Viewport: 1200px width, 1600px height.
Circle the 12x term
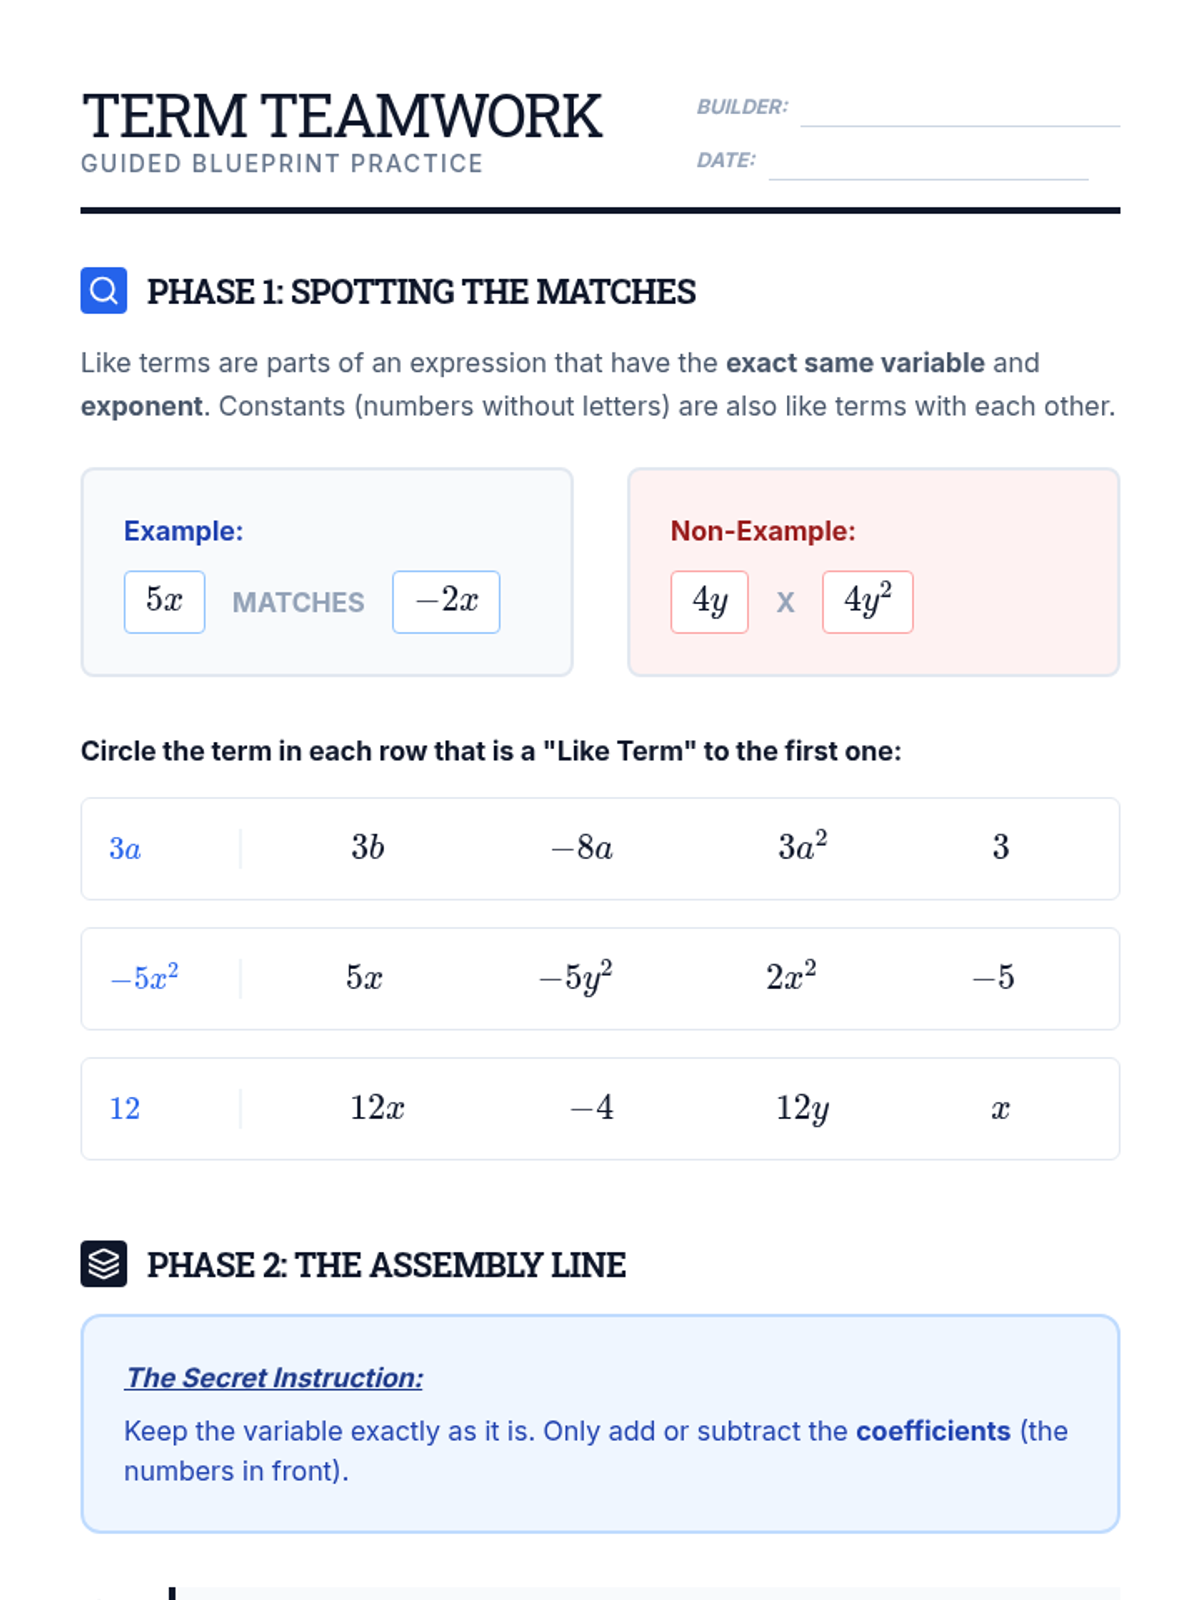point(376,1108)
